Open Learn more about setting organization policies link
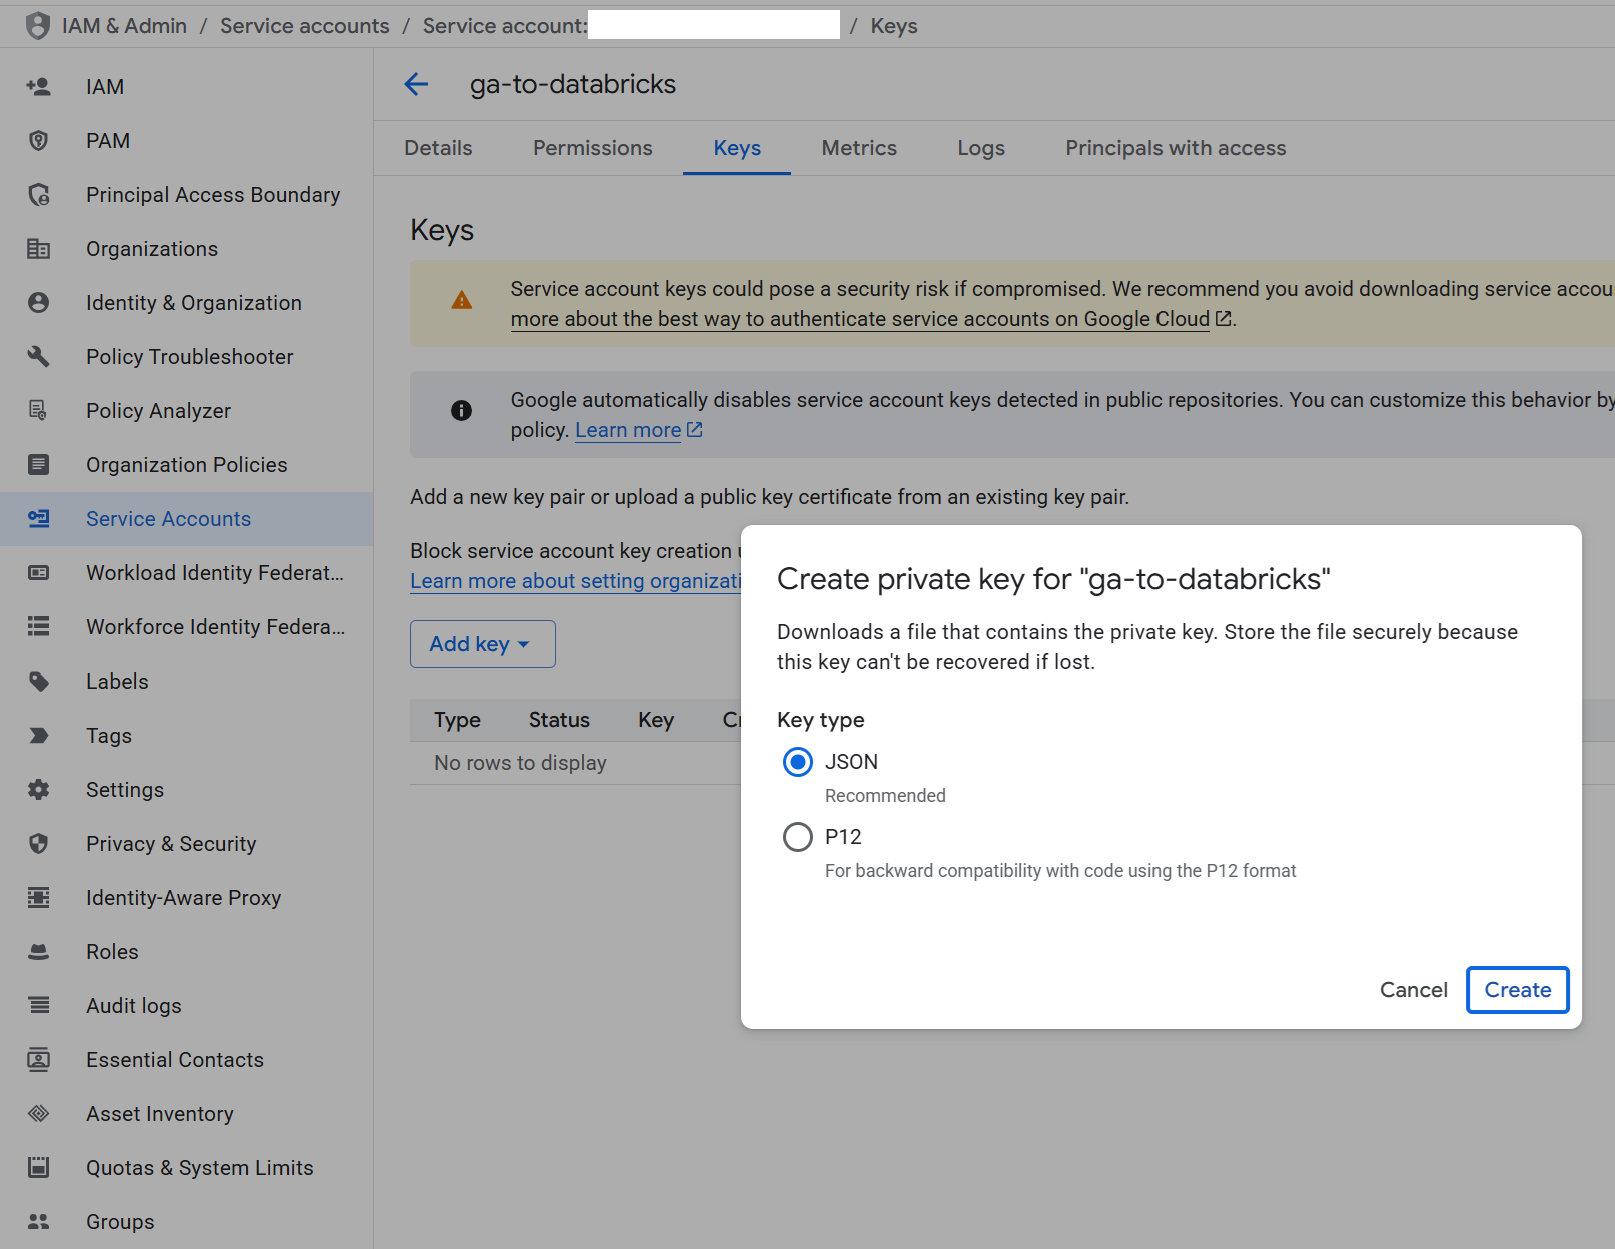The image size is (1615, 1249). (576, 581)
